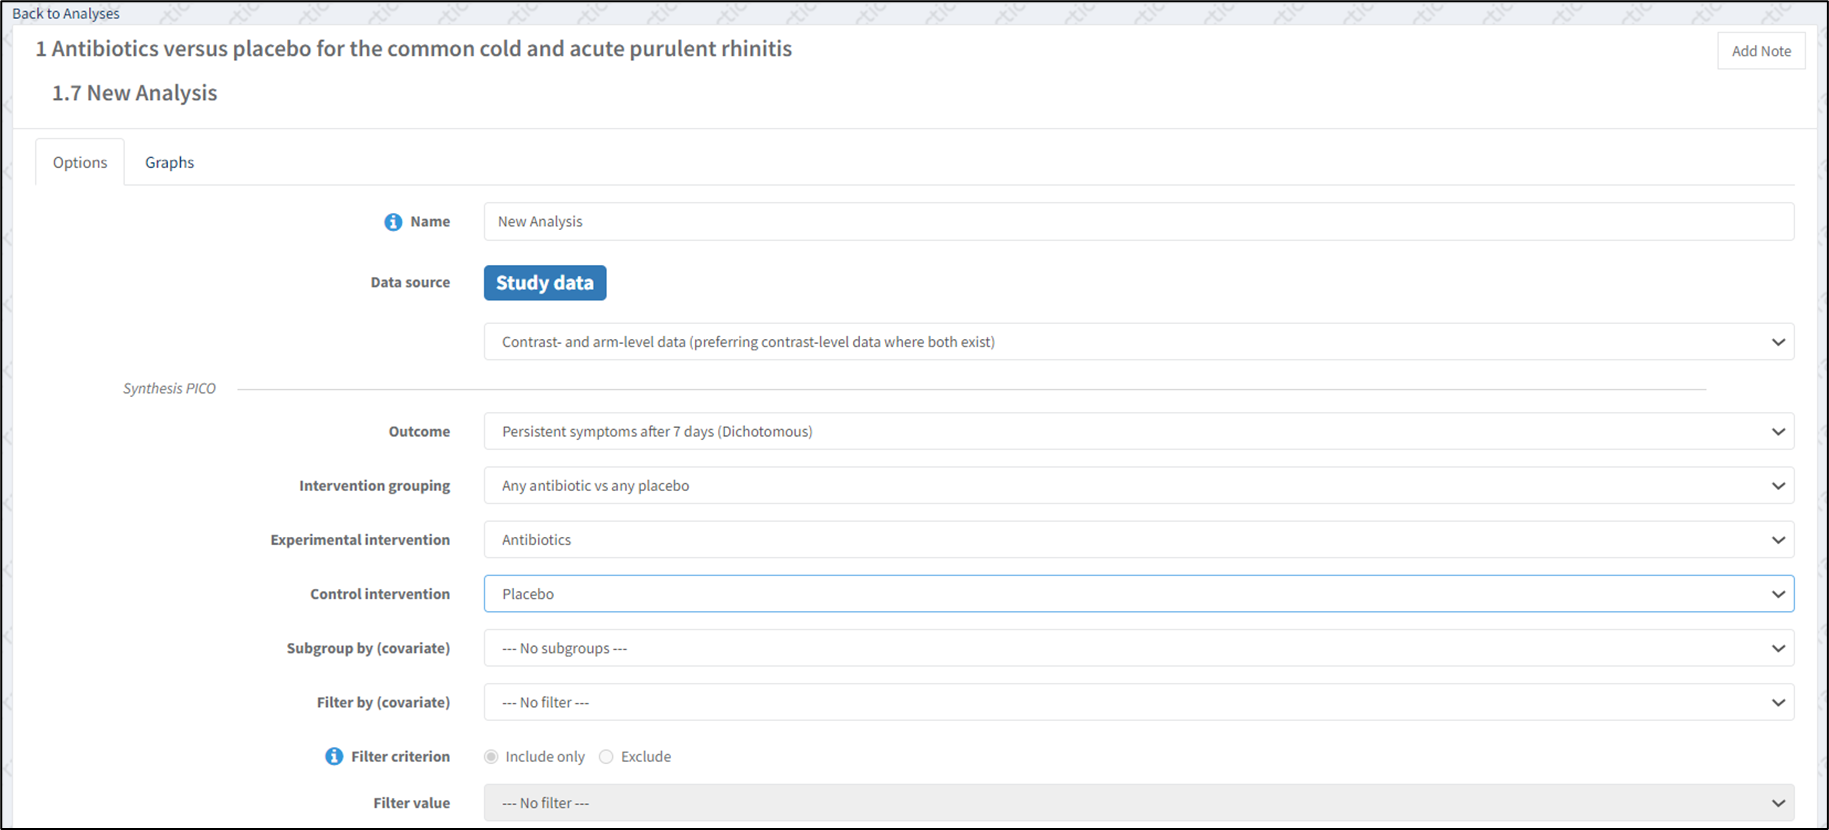The image size is (1829, 830).
Task: Open the contrast- and arm-level data type dropdown
Action: [x=1138, y=342]
